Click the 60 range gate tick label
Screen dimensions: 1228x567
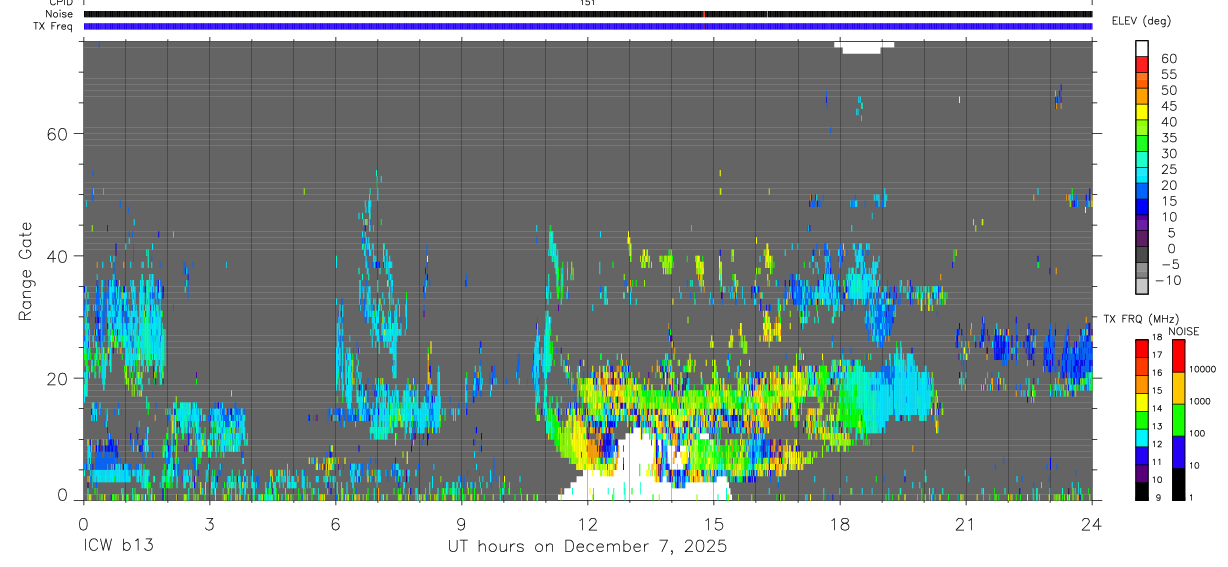point(56,133)
